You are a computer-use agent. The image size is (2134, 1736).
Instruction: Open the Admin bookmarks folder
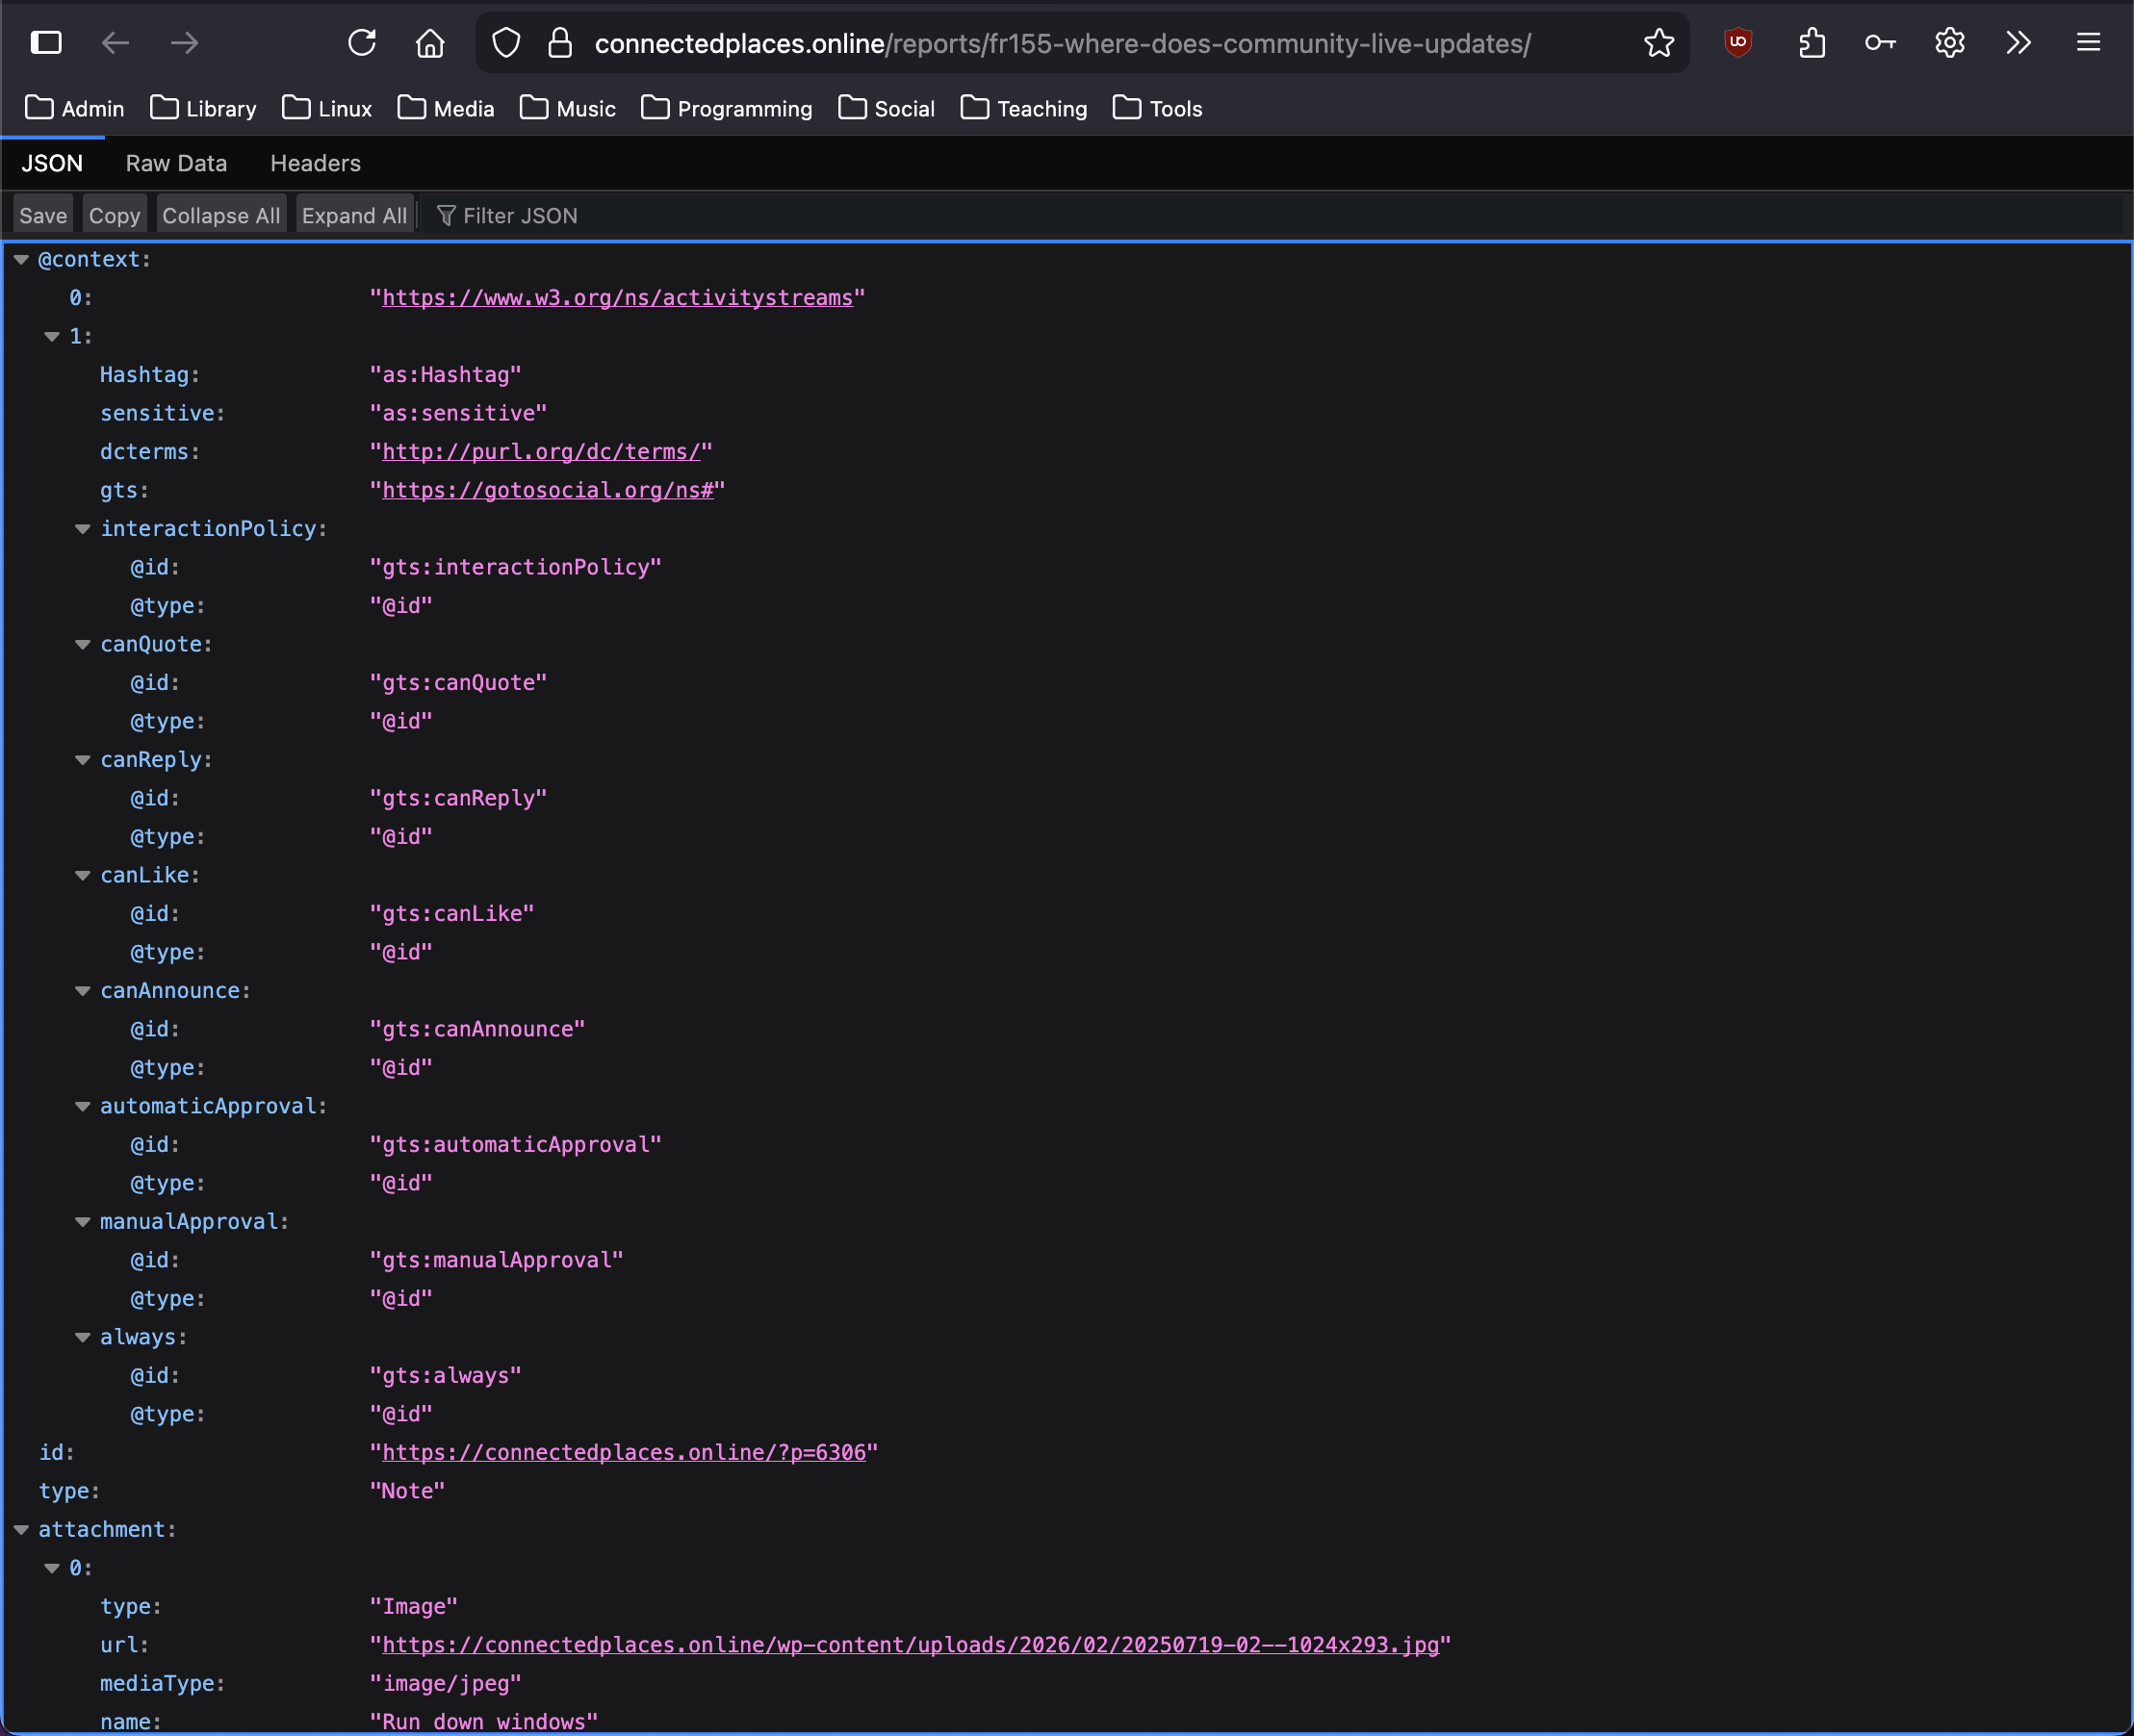(74, 108)
